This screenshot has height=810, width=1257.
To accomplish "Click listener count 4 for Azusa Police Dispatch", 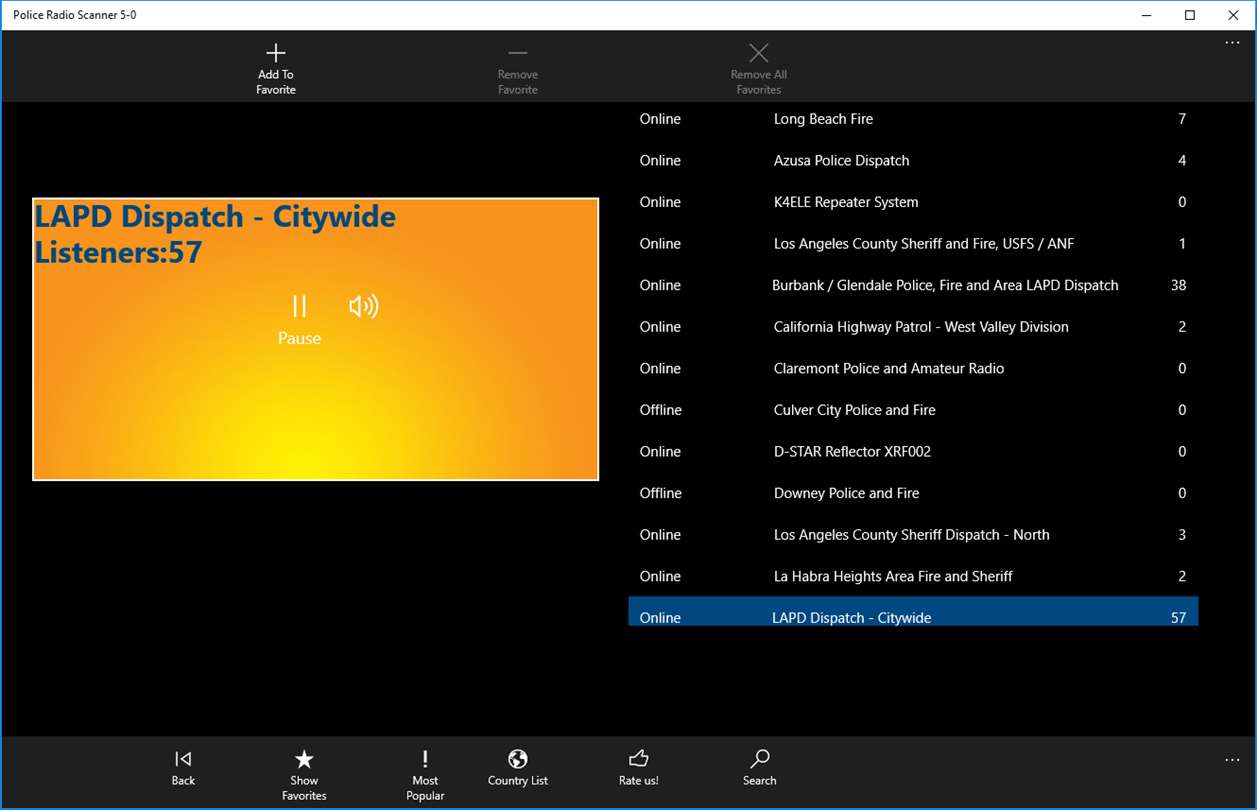I will pos(1182,161).
